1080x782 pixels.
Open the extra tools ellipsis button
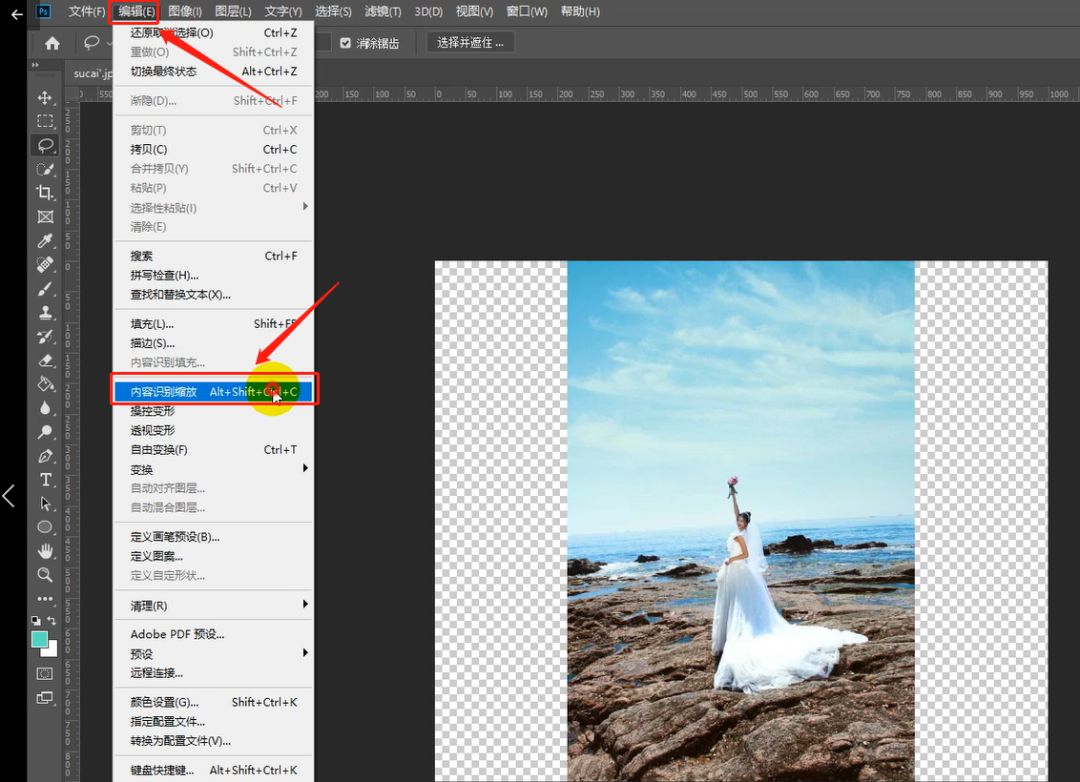(45, 599)
